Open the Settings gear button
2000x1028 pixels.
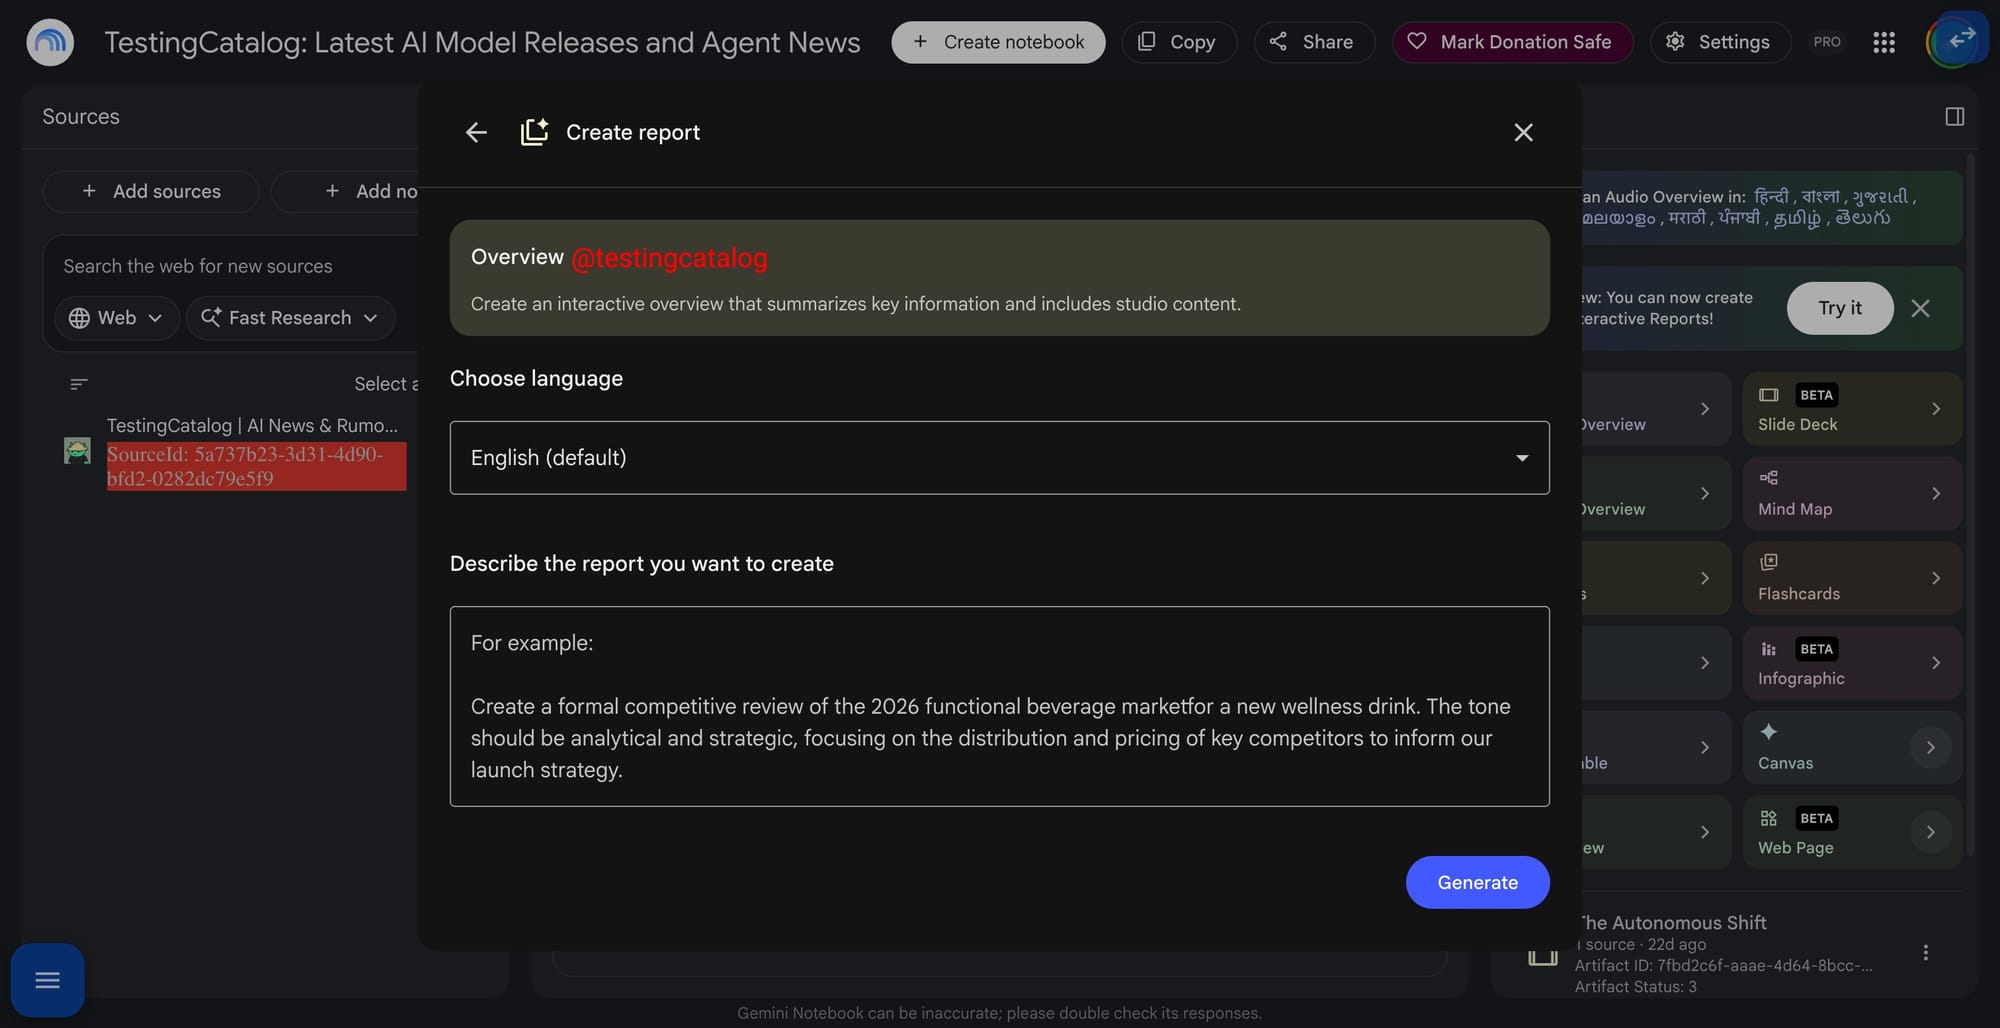[x=1720, y=42]
